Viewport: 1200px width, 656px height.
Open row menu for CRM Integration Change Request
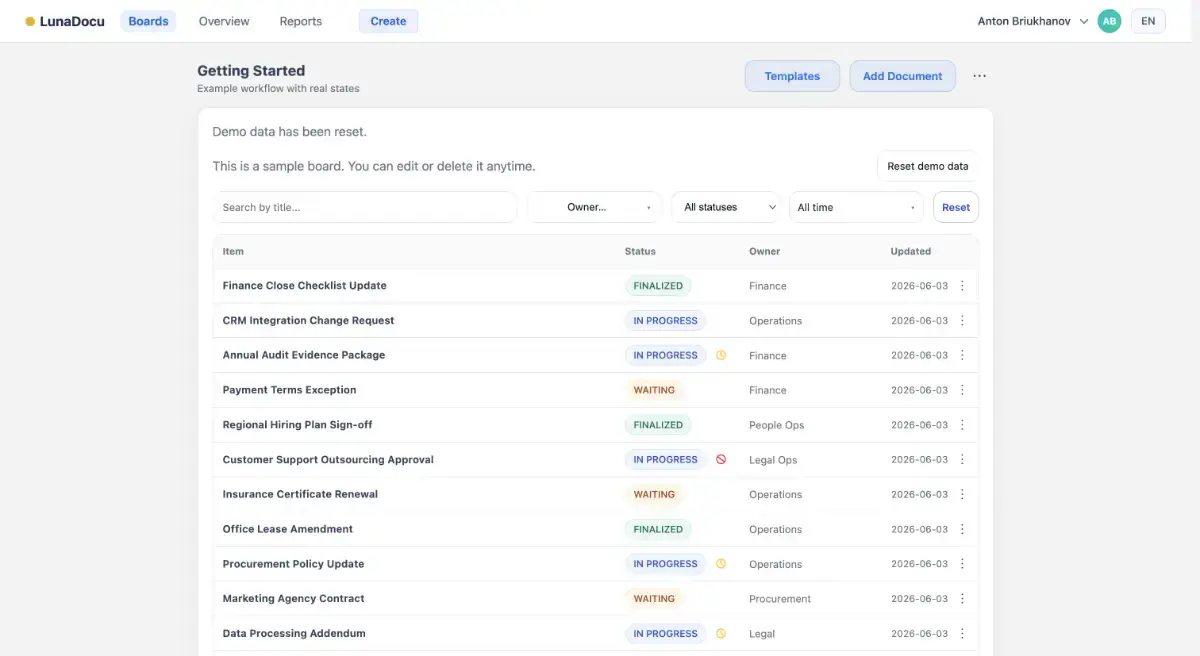tap(962, 321)
